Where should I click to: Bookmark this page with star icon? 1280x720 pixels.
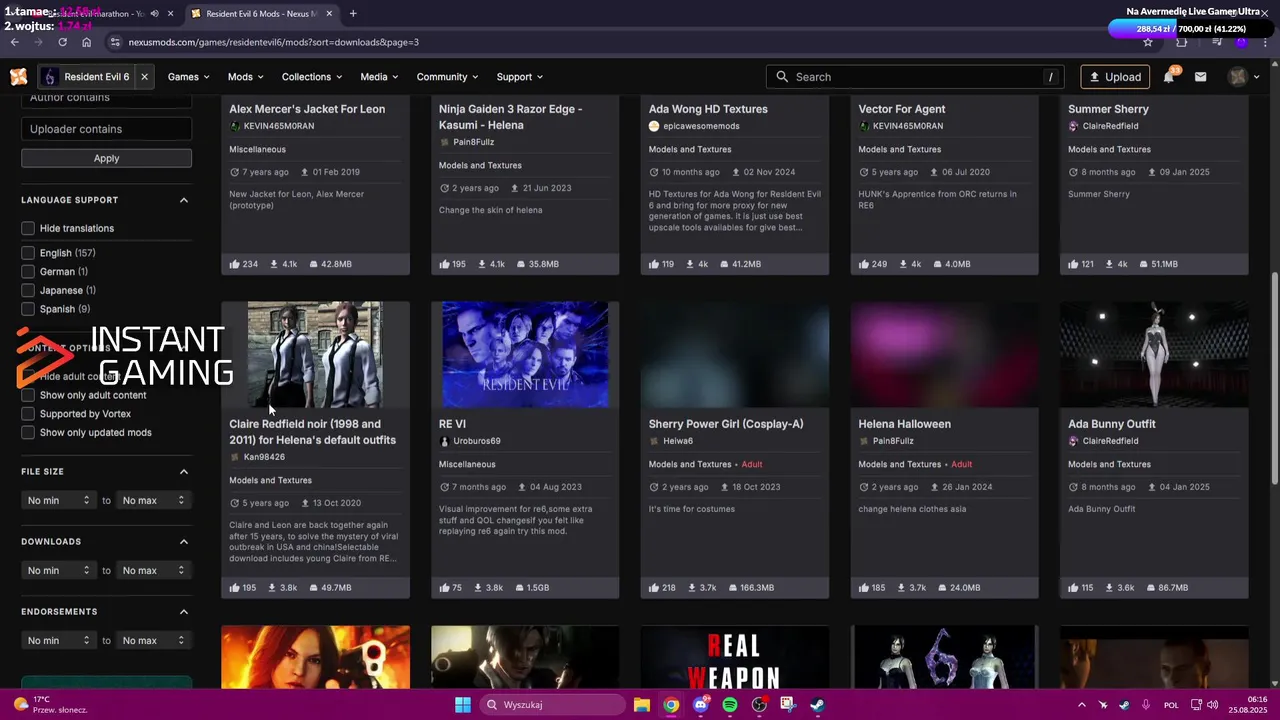[1148, 42]
